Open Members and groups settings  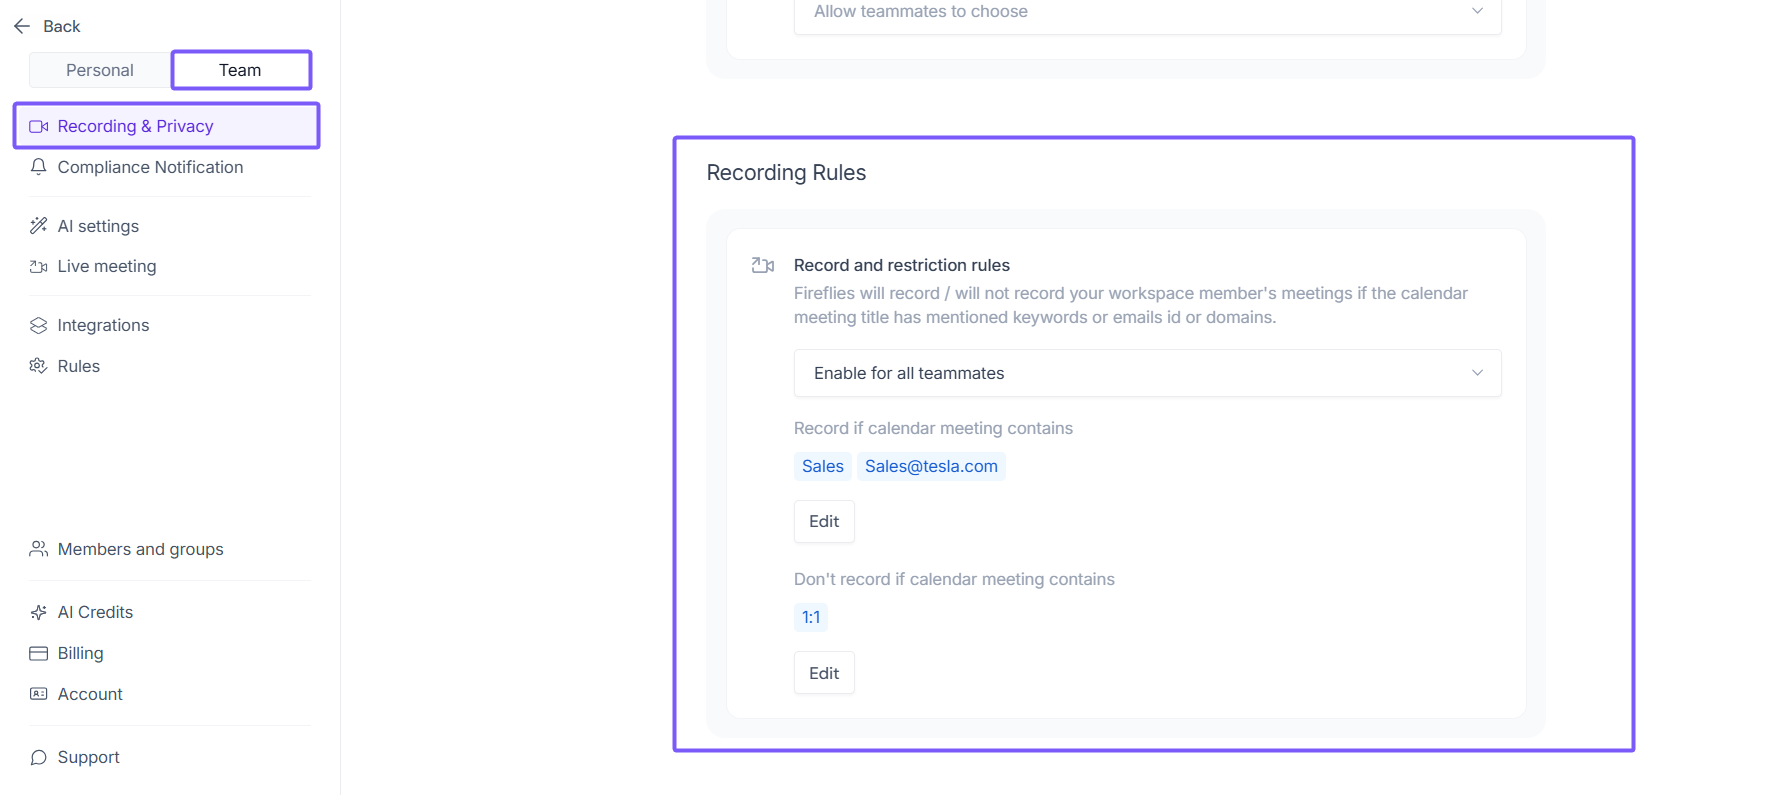tap(140, 549)
